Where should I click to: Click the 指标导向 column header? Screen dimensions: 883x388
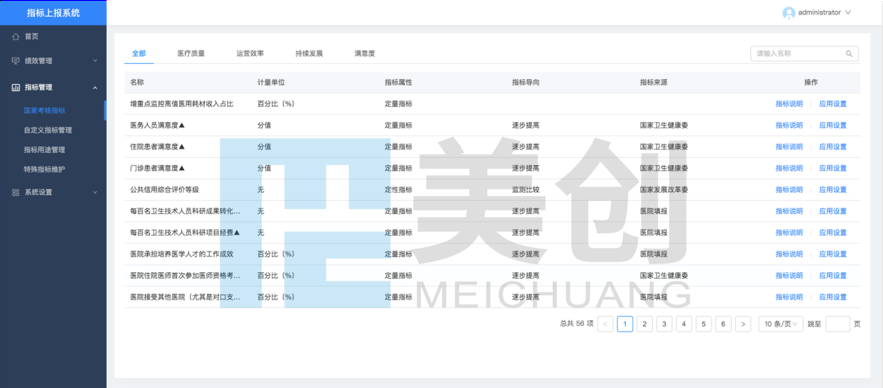(526, 82)
